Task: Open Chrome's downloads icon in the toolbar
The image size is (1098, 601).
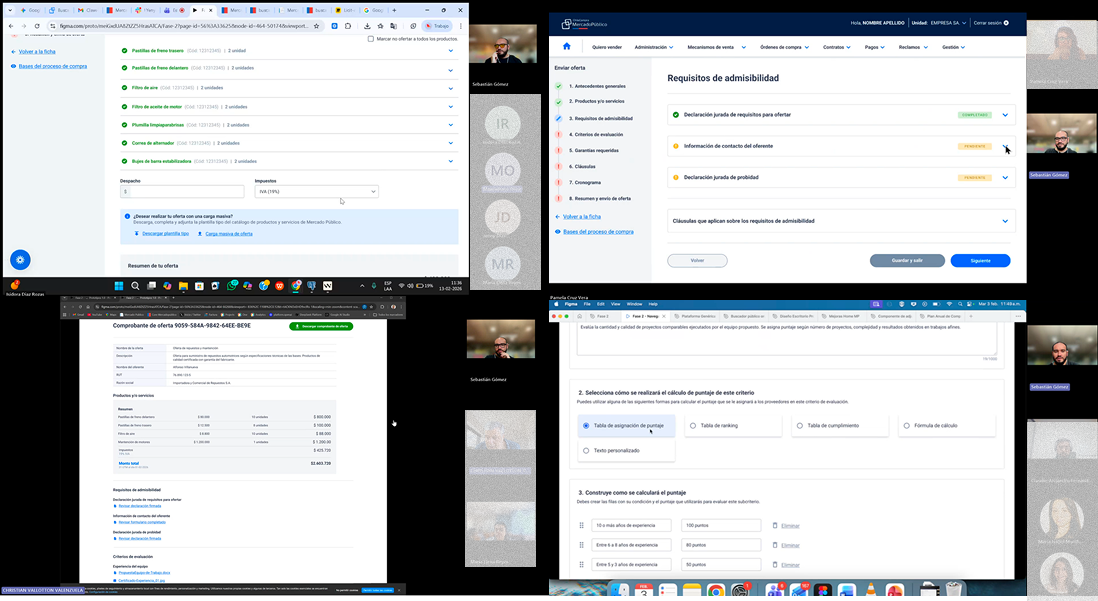Action: (367, 26)
